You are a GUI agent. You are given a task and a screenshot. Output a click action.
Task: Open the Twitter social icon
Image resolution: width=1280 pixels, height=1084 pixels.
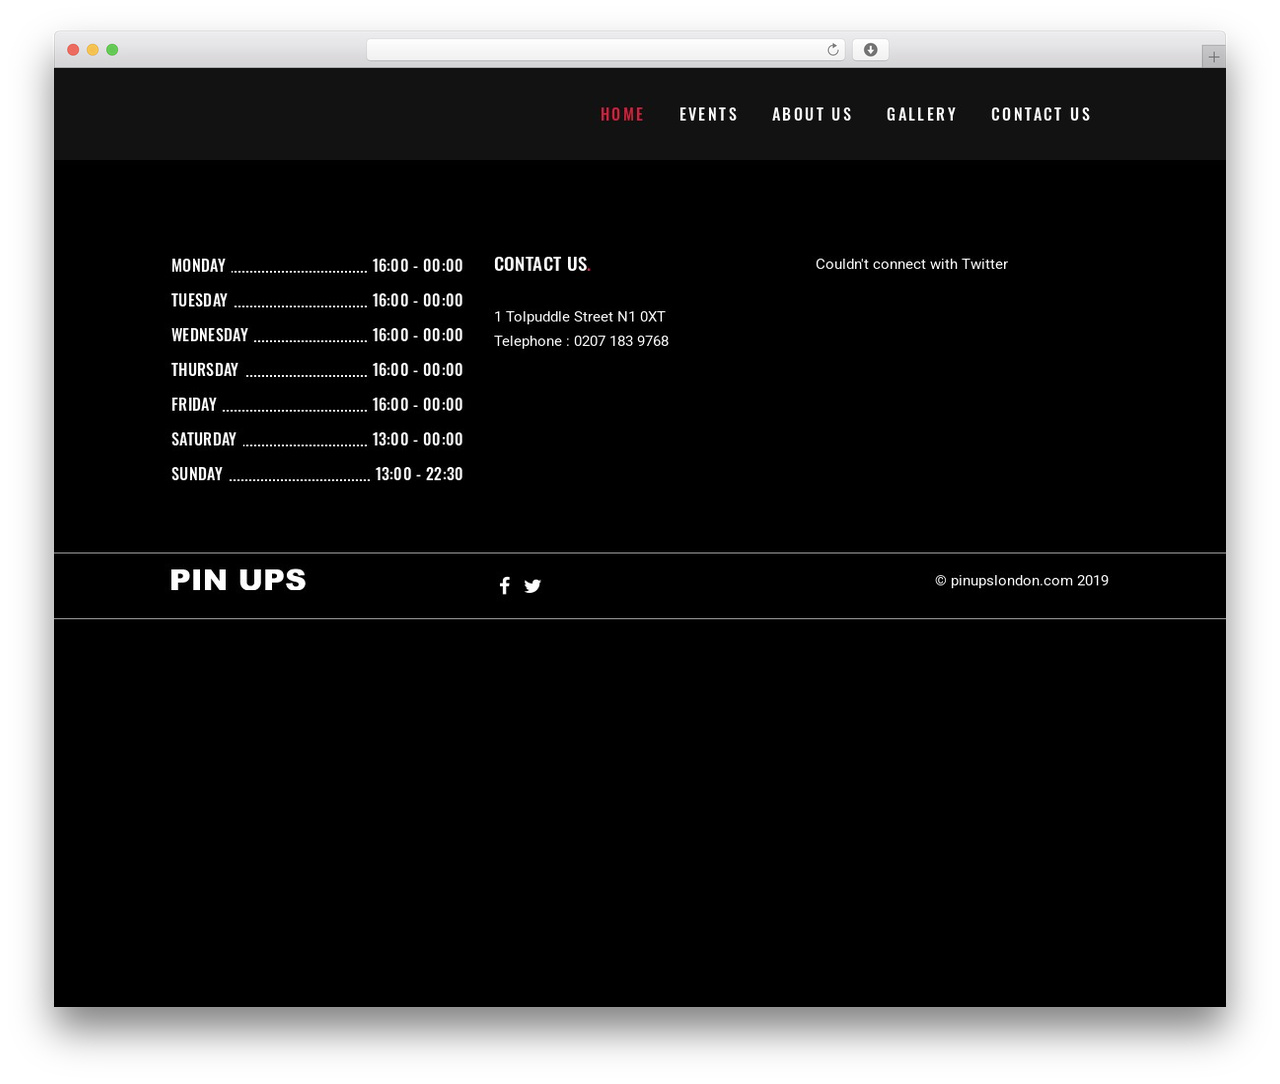pos(533,586)
